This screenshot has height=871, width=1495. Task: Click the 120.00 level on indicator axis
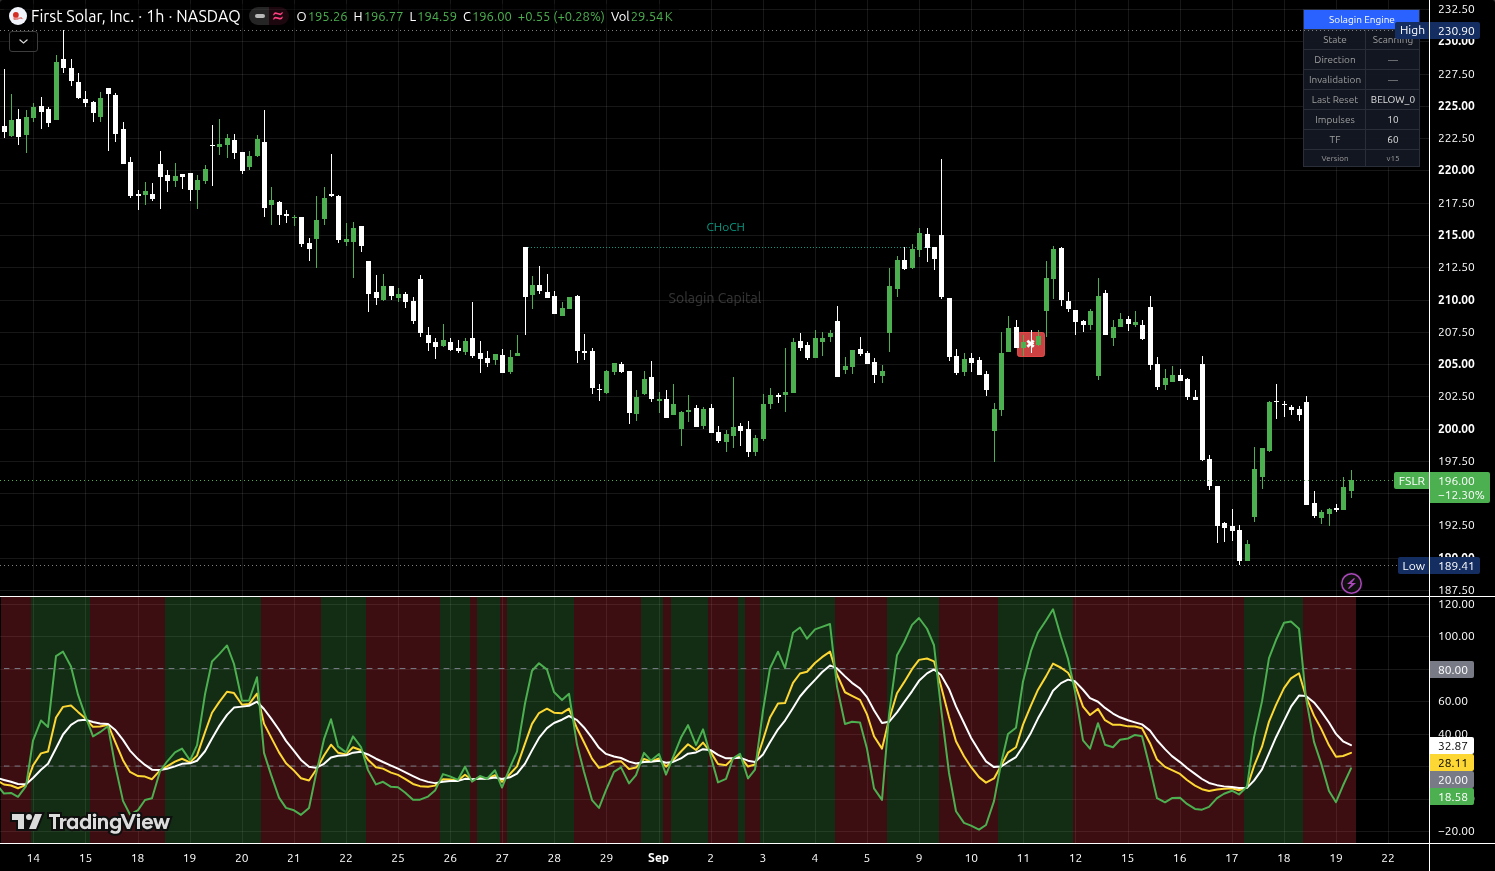tap(1456, 604)
